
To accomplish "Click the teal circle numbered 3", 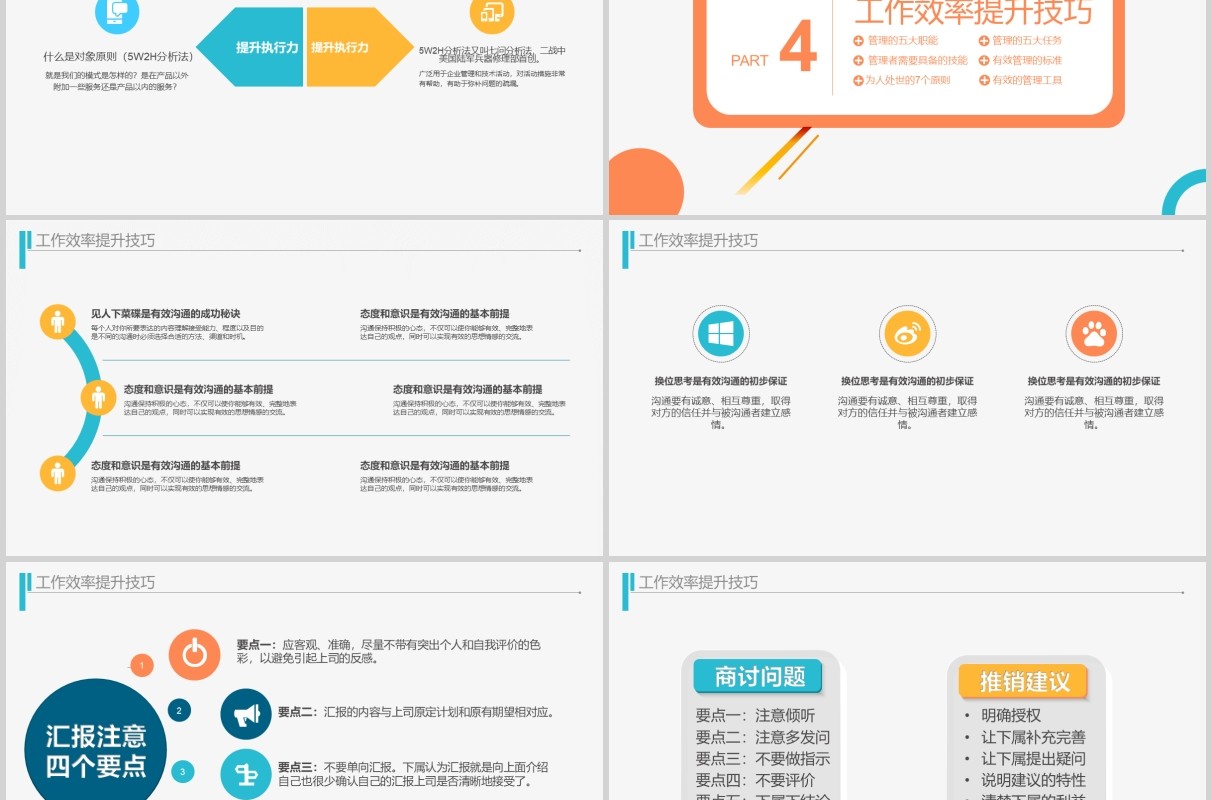I will point(182,772).
